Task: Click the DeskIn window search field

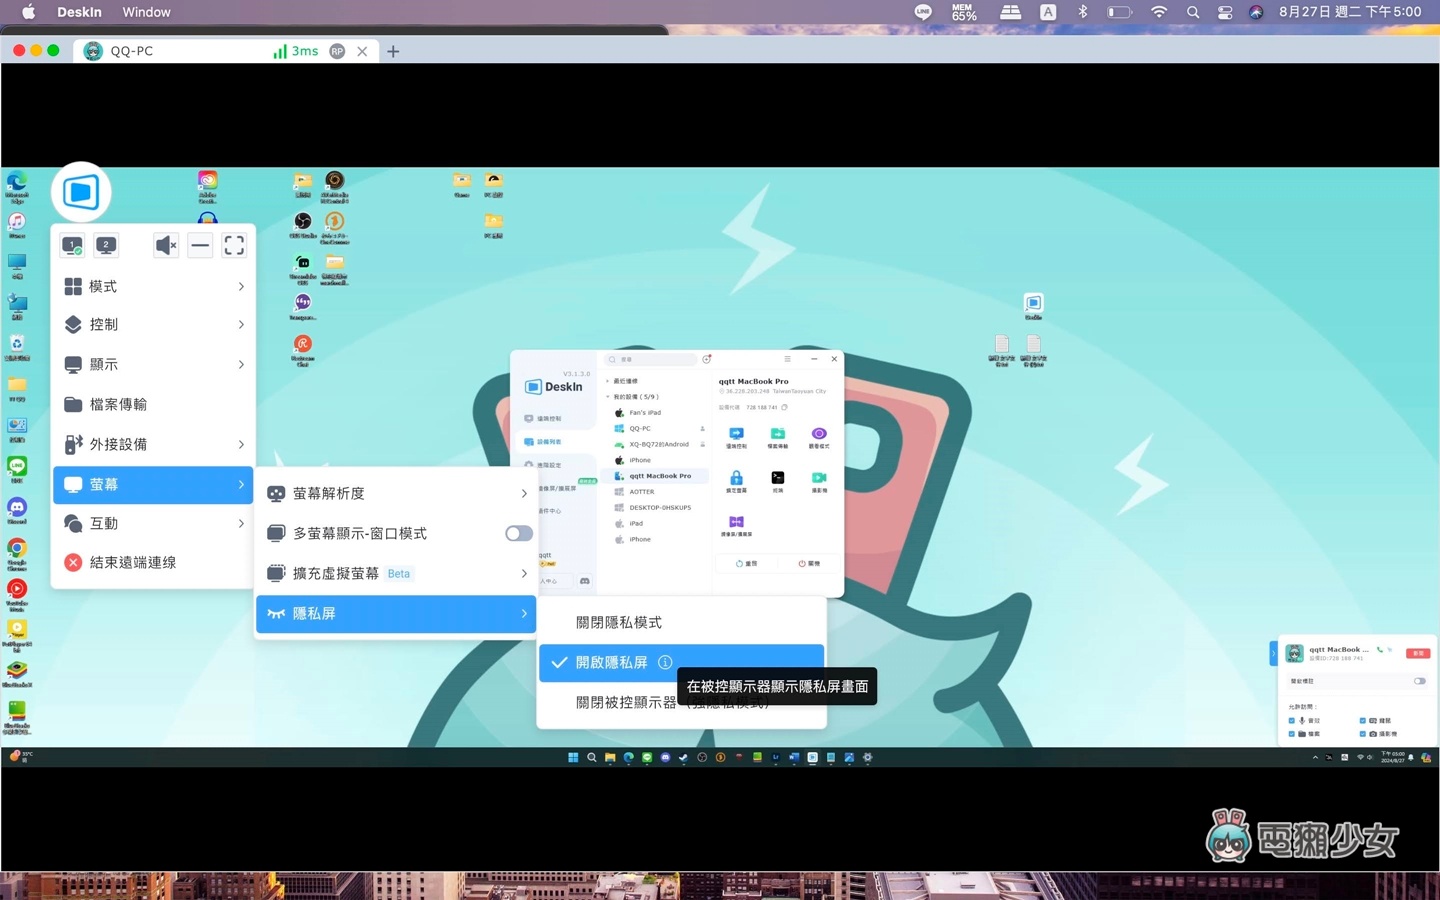Action: pos(650,359)
